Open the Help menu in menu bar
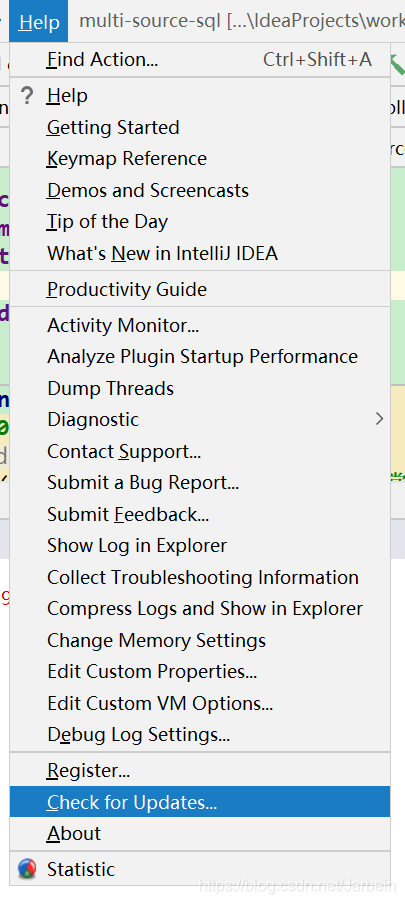405x904 pixels. [x=39, y=22]
